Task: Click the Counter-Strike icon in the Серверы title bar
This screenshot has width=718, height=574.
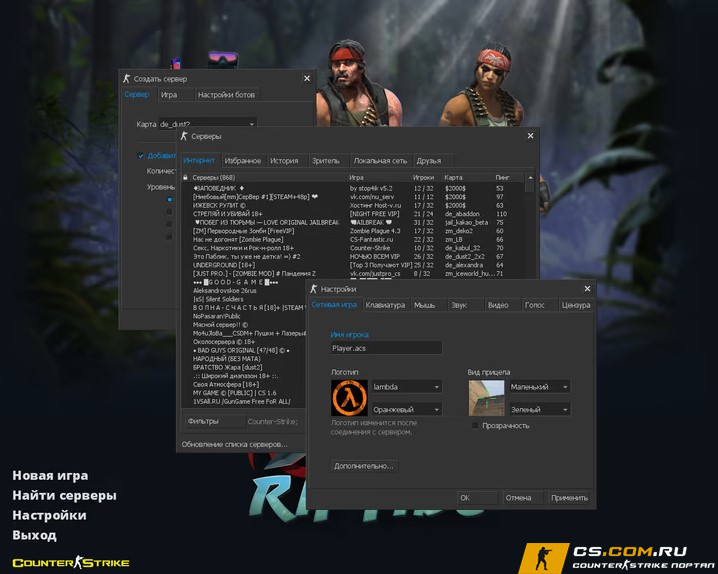Action: [184, 136]
